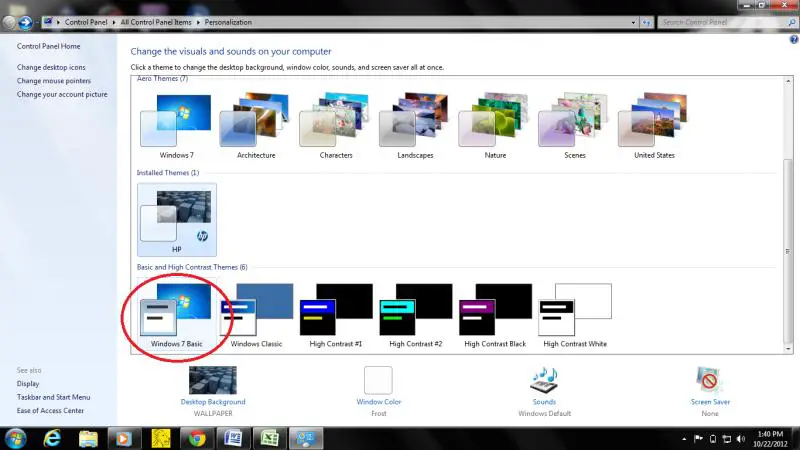Show hidden tray icons arrow
Screen dimensions: 800x450
point(684,439)
